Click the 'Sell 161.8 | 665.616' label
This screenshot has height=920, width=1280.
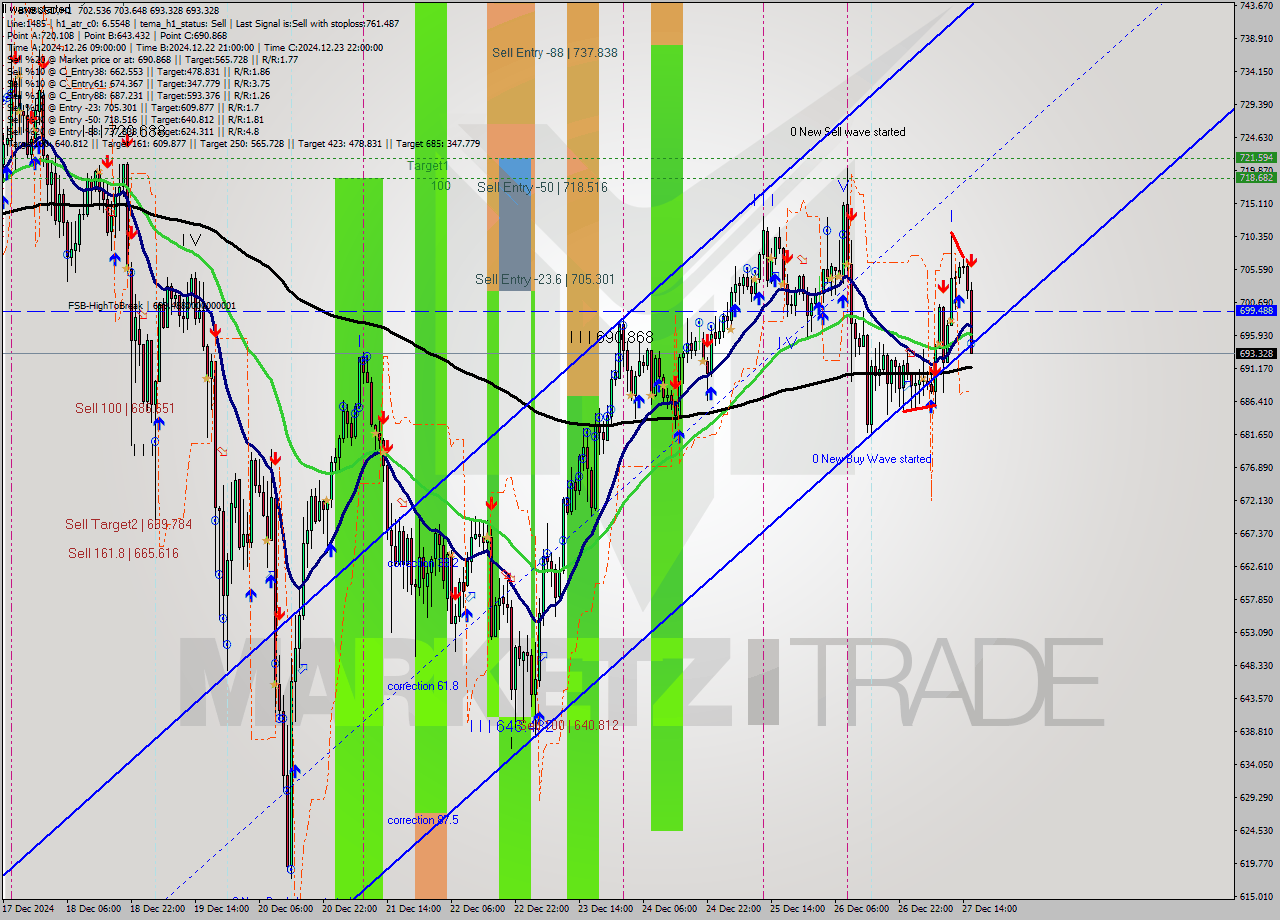pyautogui.click(x=123, y=553)
